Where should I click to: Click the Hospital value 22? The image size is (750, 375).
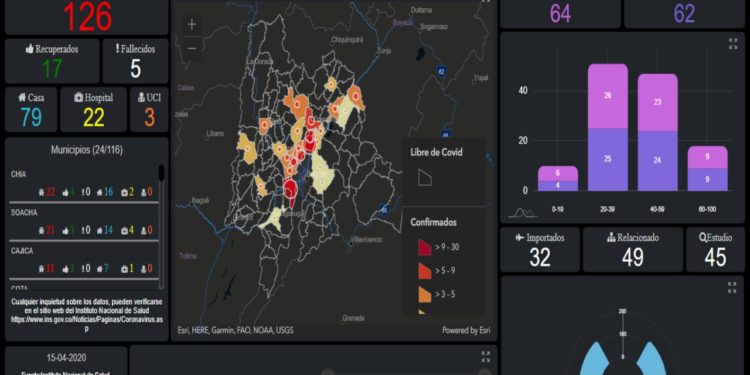pyautogui.click(x=94, y=117)
